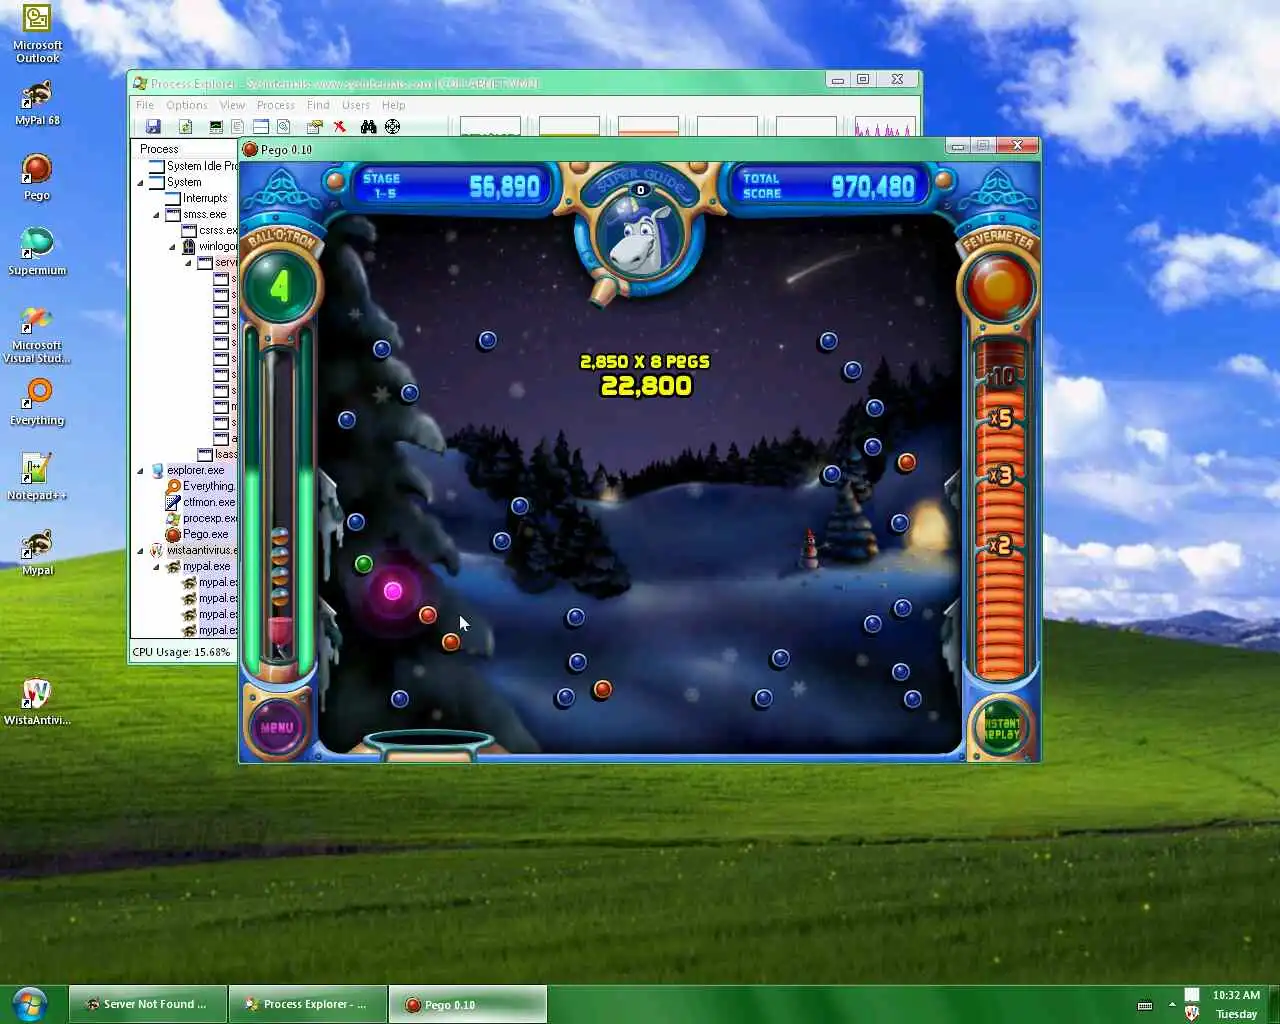Screen dimensions: 1280x1024
Task: Collapse the wistaantivirus tree node
Action: (140, 550)
